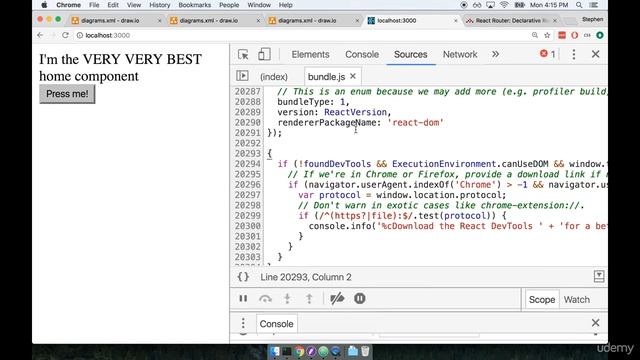Bookmark this page with star icon
The width and height of the screenshot is (640, 360).
coord(547,36)
